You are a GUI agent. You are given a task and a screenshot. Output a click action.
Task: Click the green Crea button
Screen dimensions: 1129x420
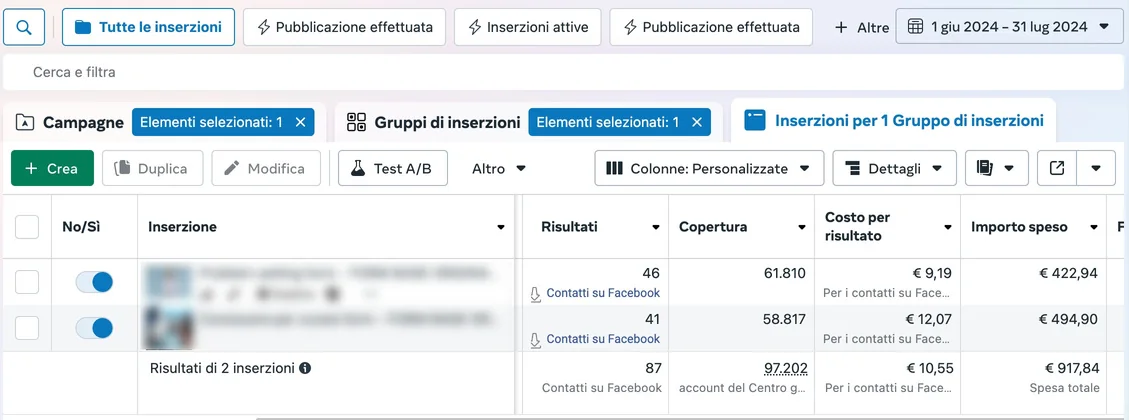point(52,168)
